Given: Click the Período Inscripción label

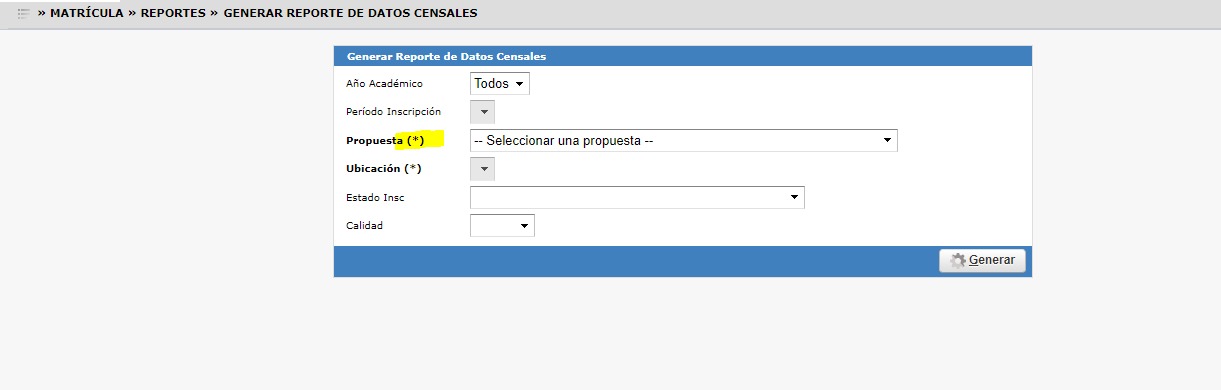Looking at the screenshot, I should coord(393,112).
